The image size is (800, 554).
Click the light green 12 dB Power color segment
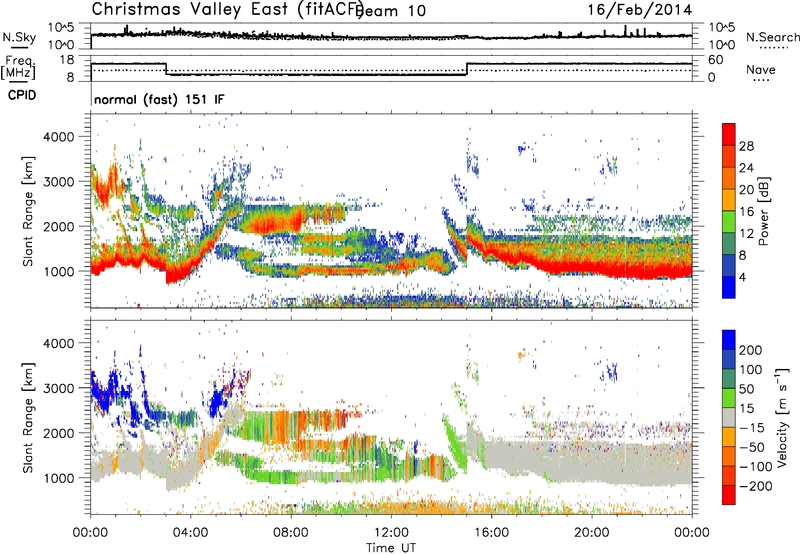[729, 222]
